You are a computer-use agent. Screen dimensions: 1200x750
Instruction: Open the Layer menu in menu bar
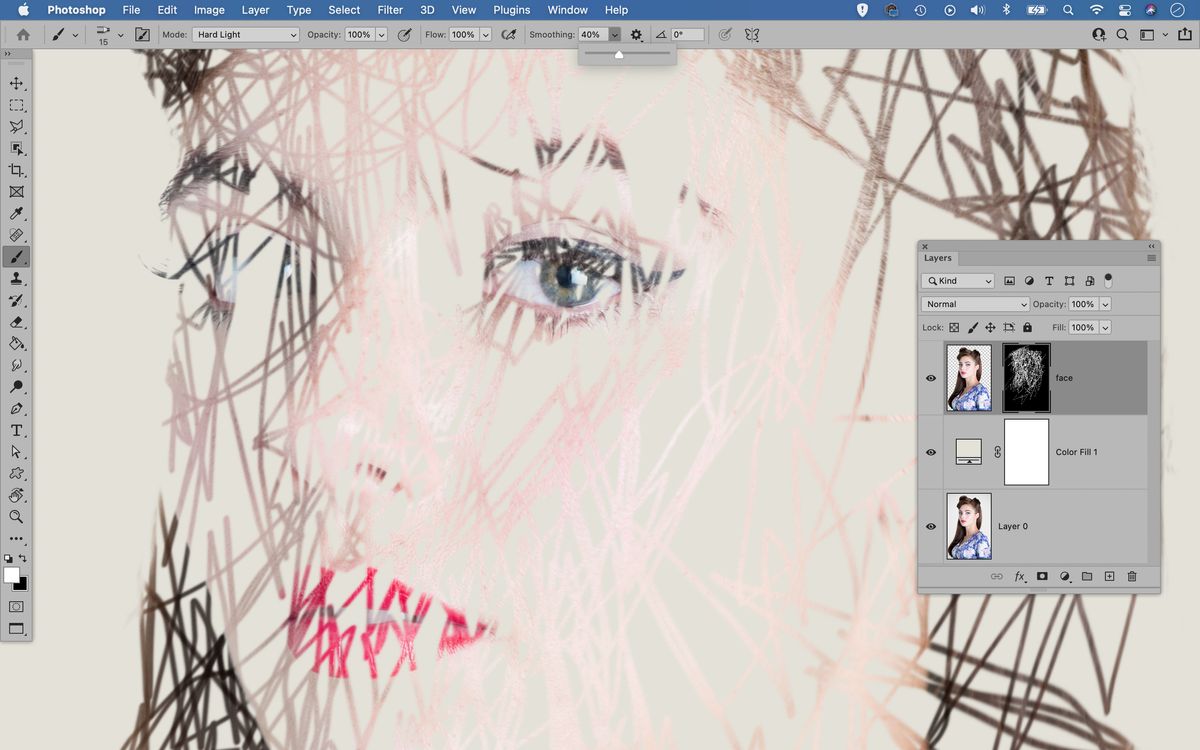(255, 10)
